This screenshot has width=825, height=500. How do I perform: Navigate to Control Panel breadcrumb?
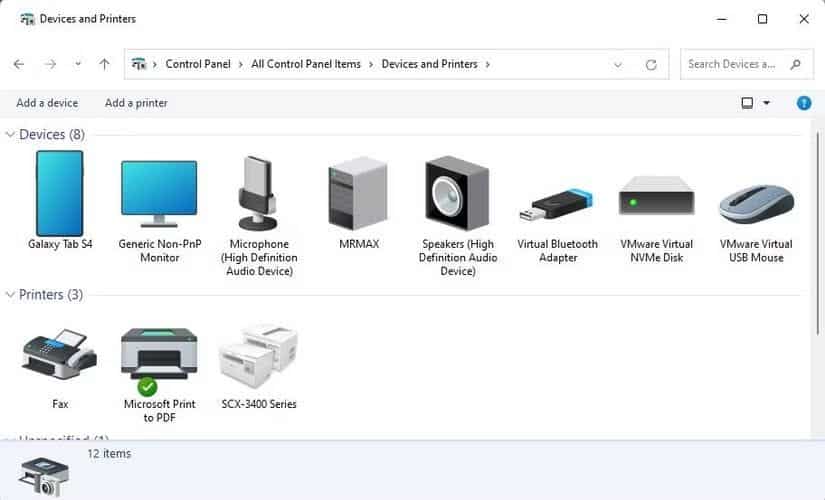(x=198, y=64)
